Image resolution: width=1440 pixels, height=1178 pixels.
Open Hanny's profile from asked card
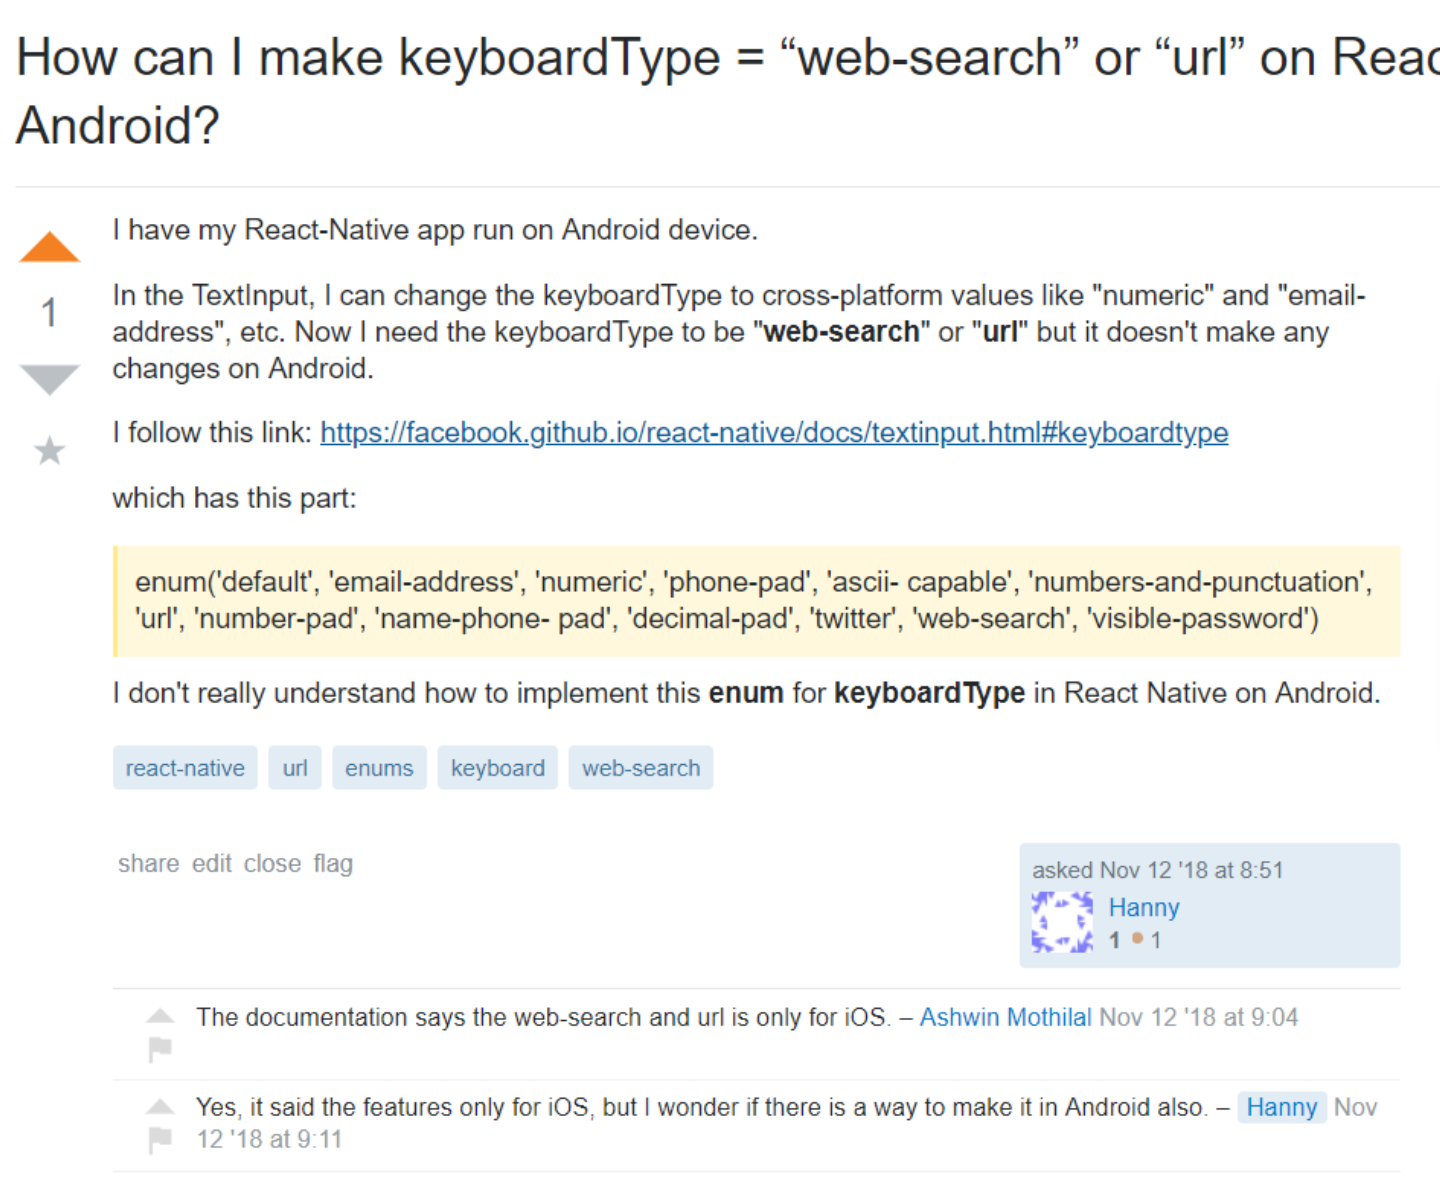[x=1144, y=907]
